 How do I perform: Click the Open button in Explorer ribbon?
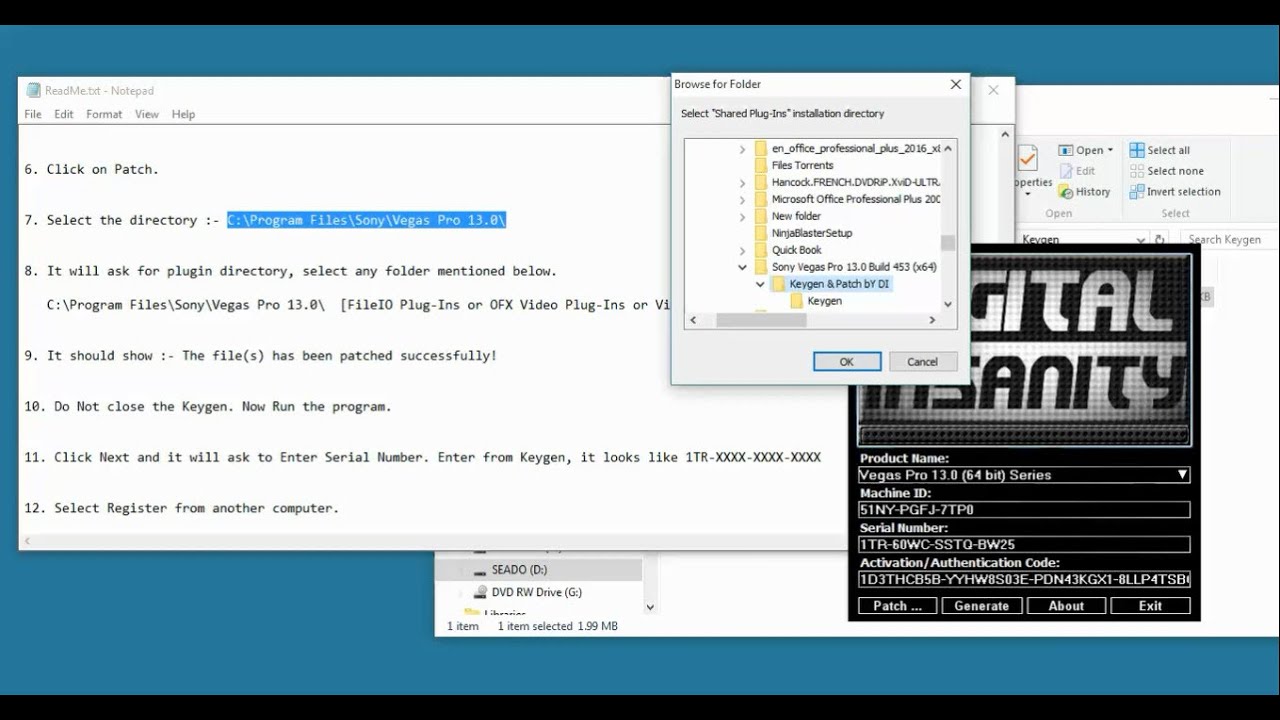point(1086,150)
